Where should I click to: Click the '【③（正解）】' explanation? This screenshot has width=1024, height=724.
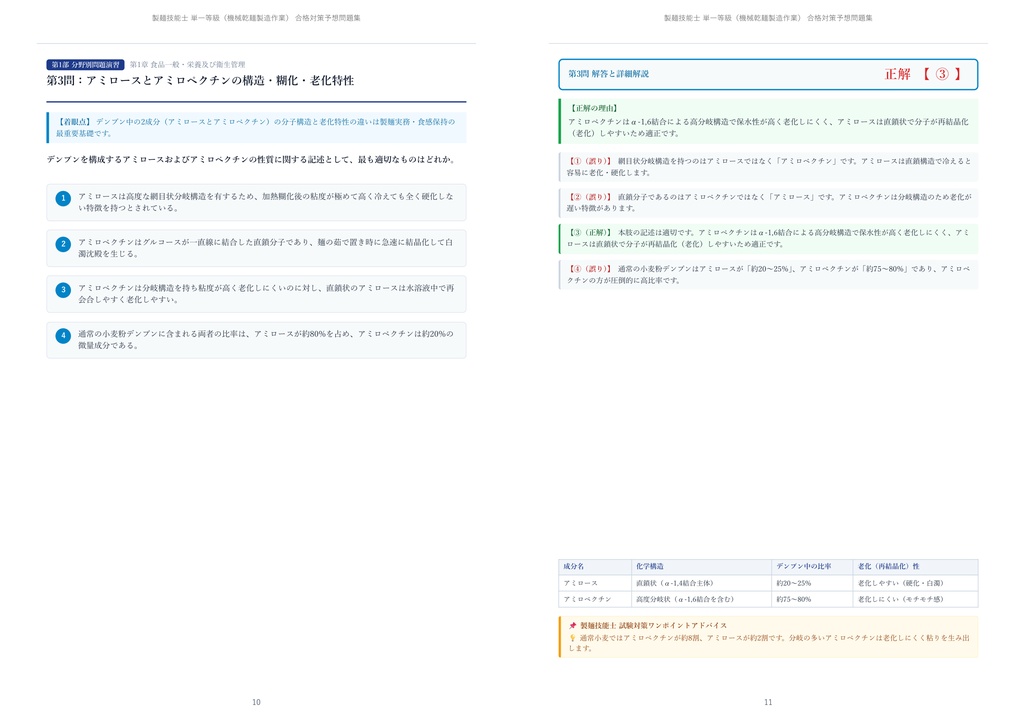coord(768,238)
